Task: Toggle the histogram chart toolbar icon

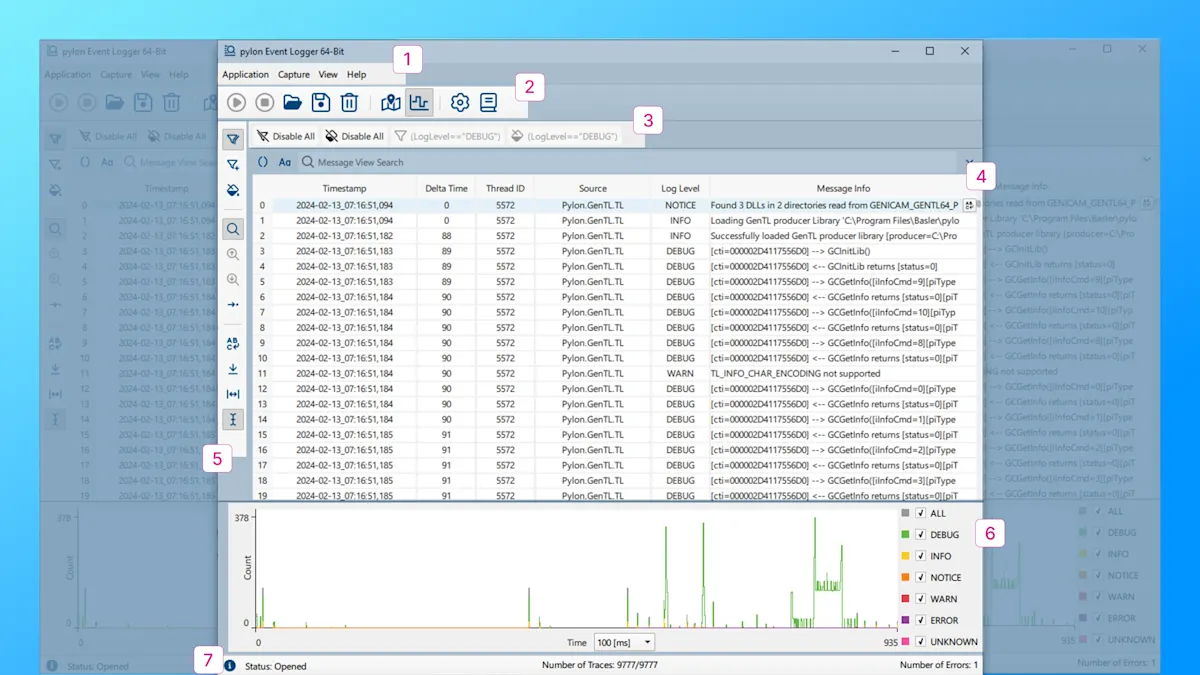Action: pos(419,102)
